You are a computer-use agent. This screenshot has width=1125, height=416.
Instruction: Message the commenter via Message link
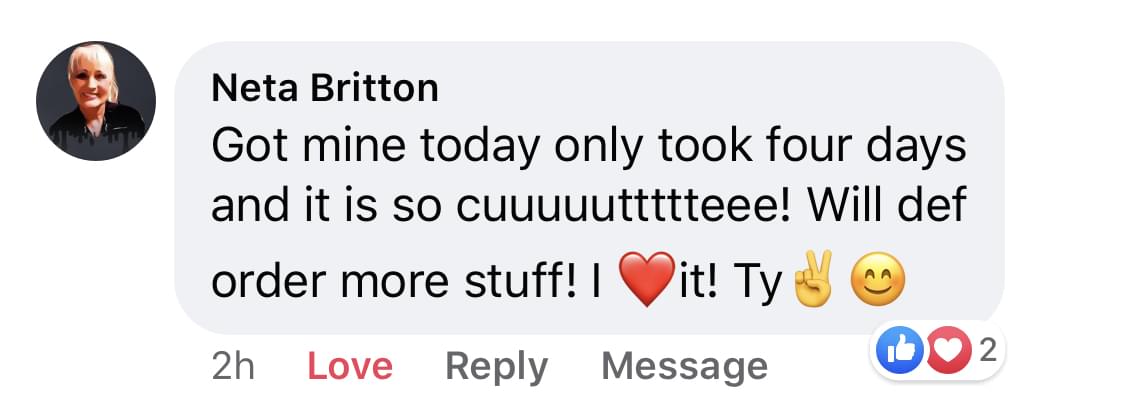tap(684, 366)
